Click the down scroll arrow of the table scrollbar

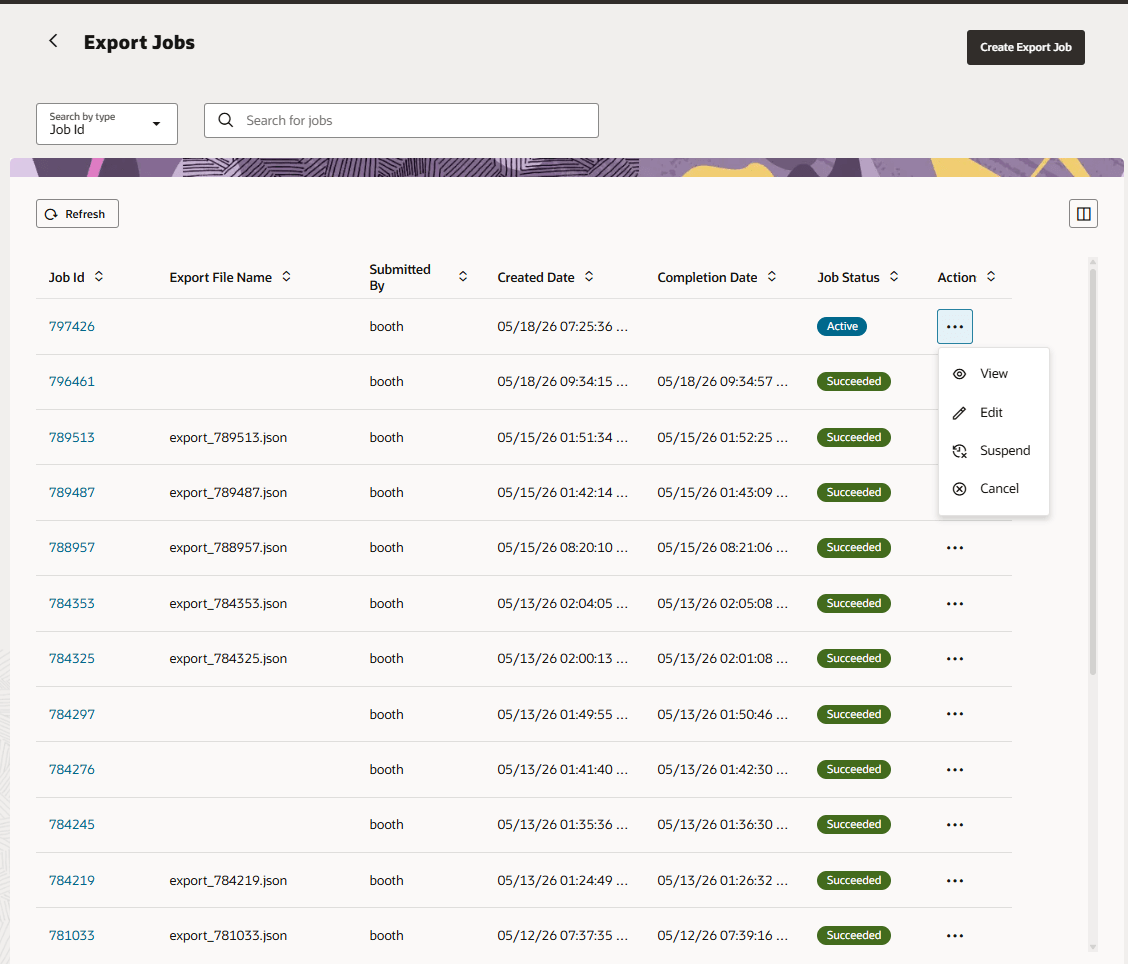[x=1093, y=947]
